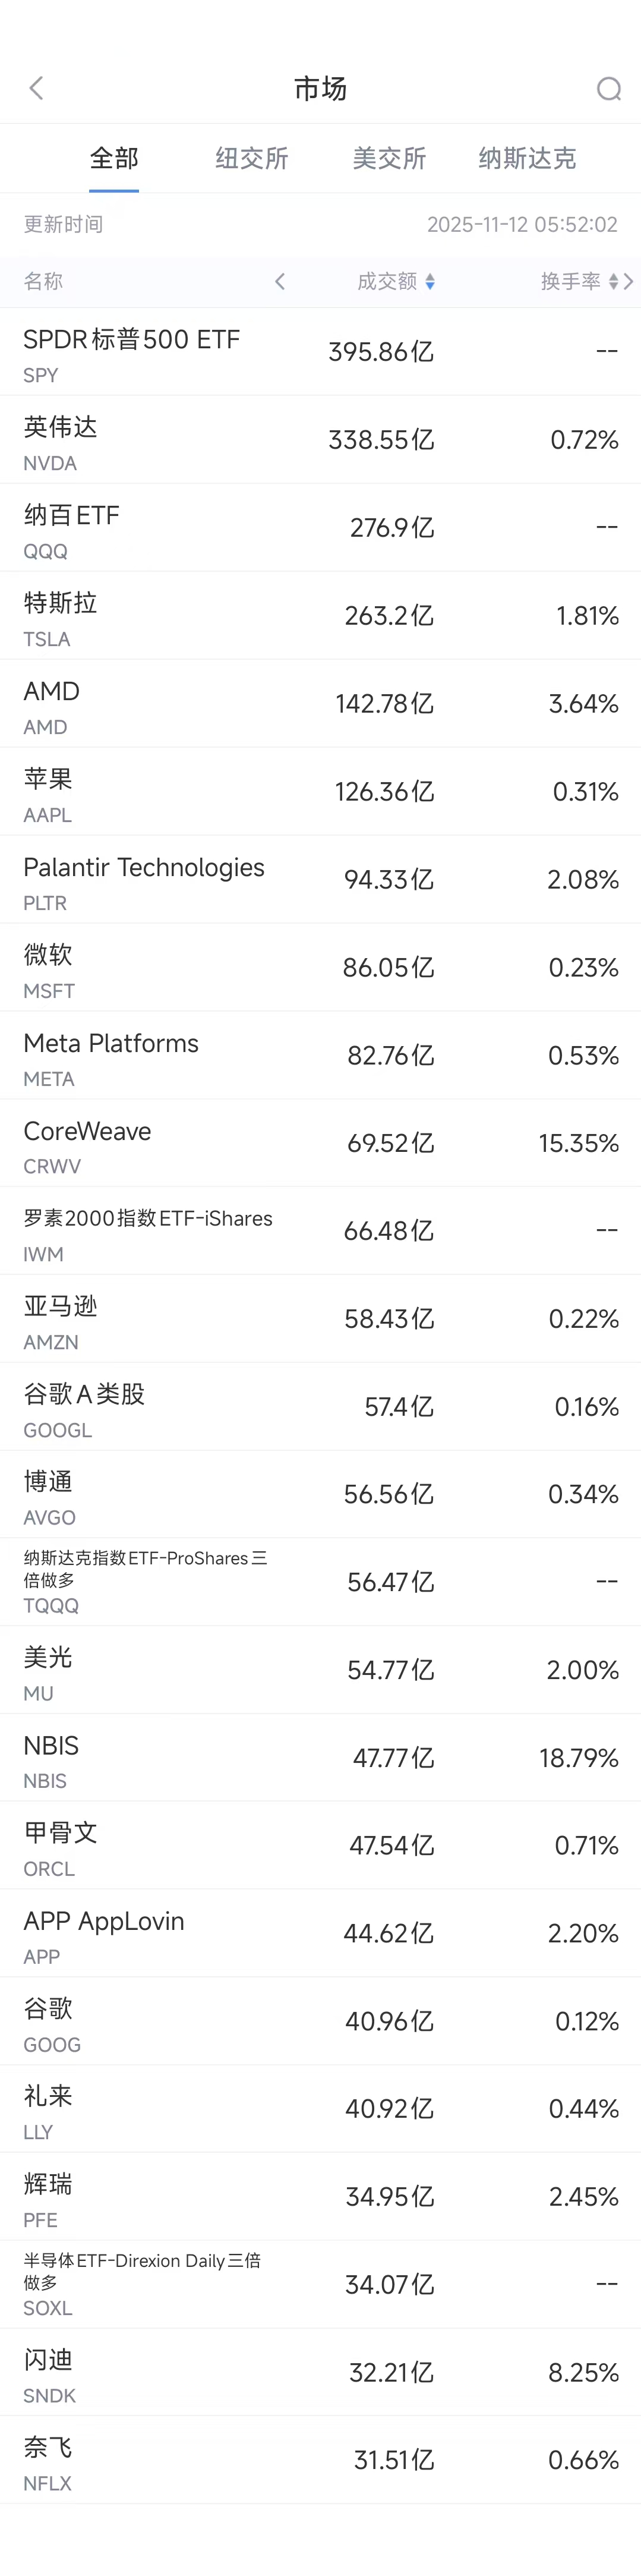The width and height of the screenshot is (641, 2576).
Task: Open the 英伟达 NVDA stock row
Action: pos(320,440)
